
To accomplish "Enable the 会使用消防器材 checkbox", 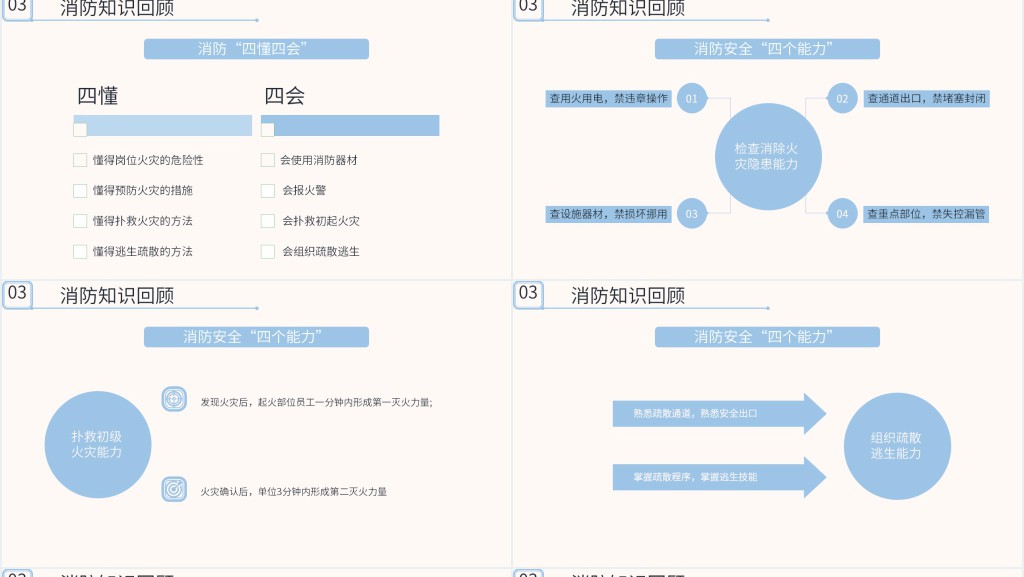I will click(268, 160).
